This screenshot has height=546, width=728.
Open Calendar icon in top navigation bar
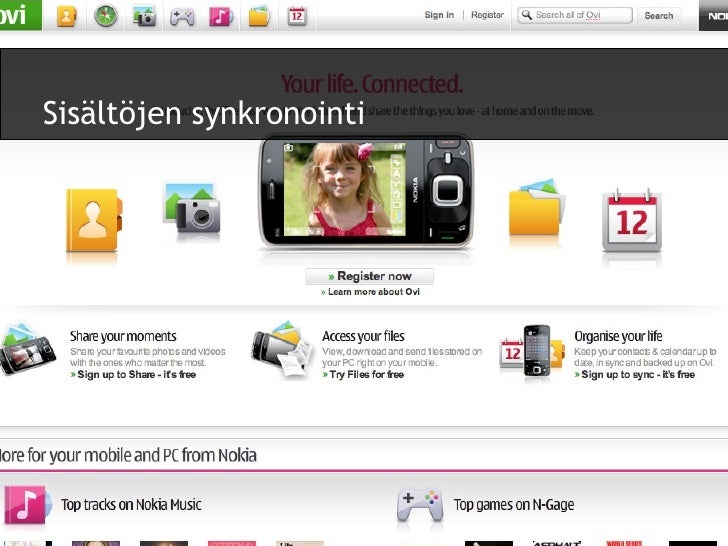tap(297, 17)
